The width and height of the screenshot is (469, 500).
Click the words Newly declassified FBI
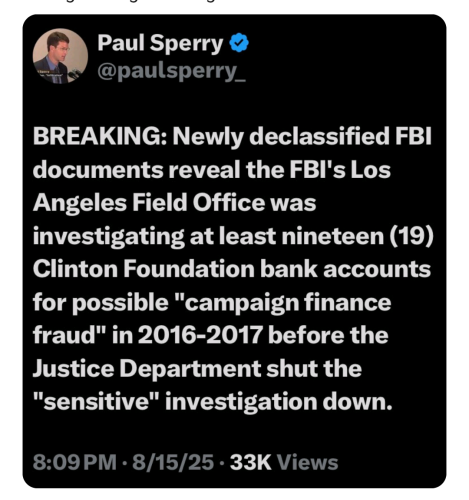coord(302,137)
